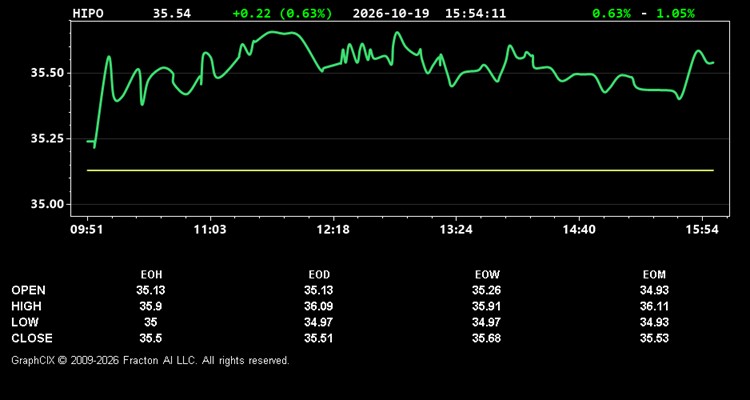
Task: Click the EOM column header
Action: click(x=654, y=275)
